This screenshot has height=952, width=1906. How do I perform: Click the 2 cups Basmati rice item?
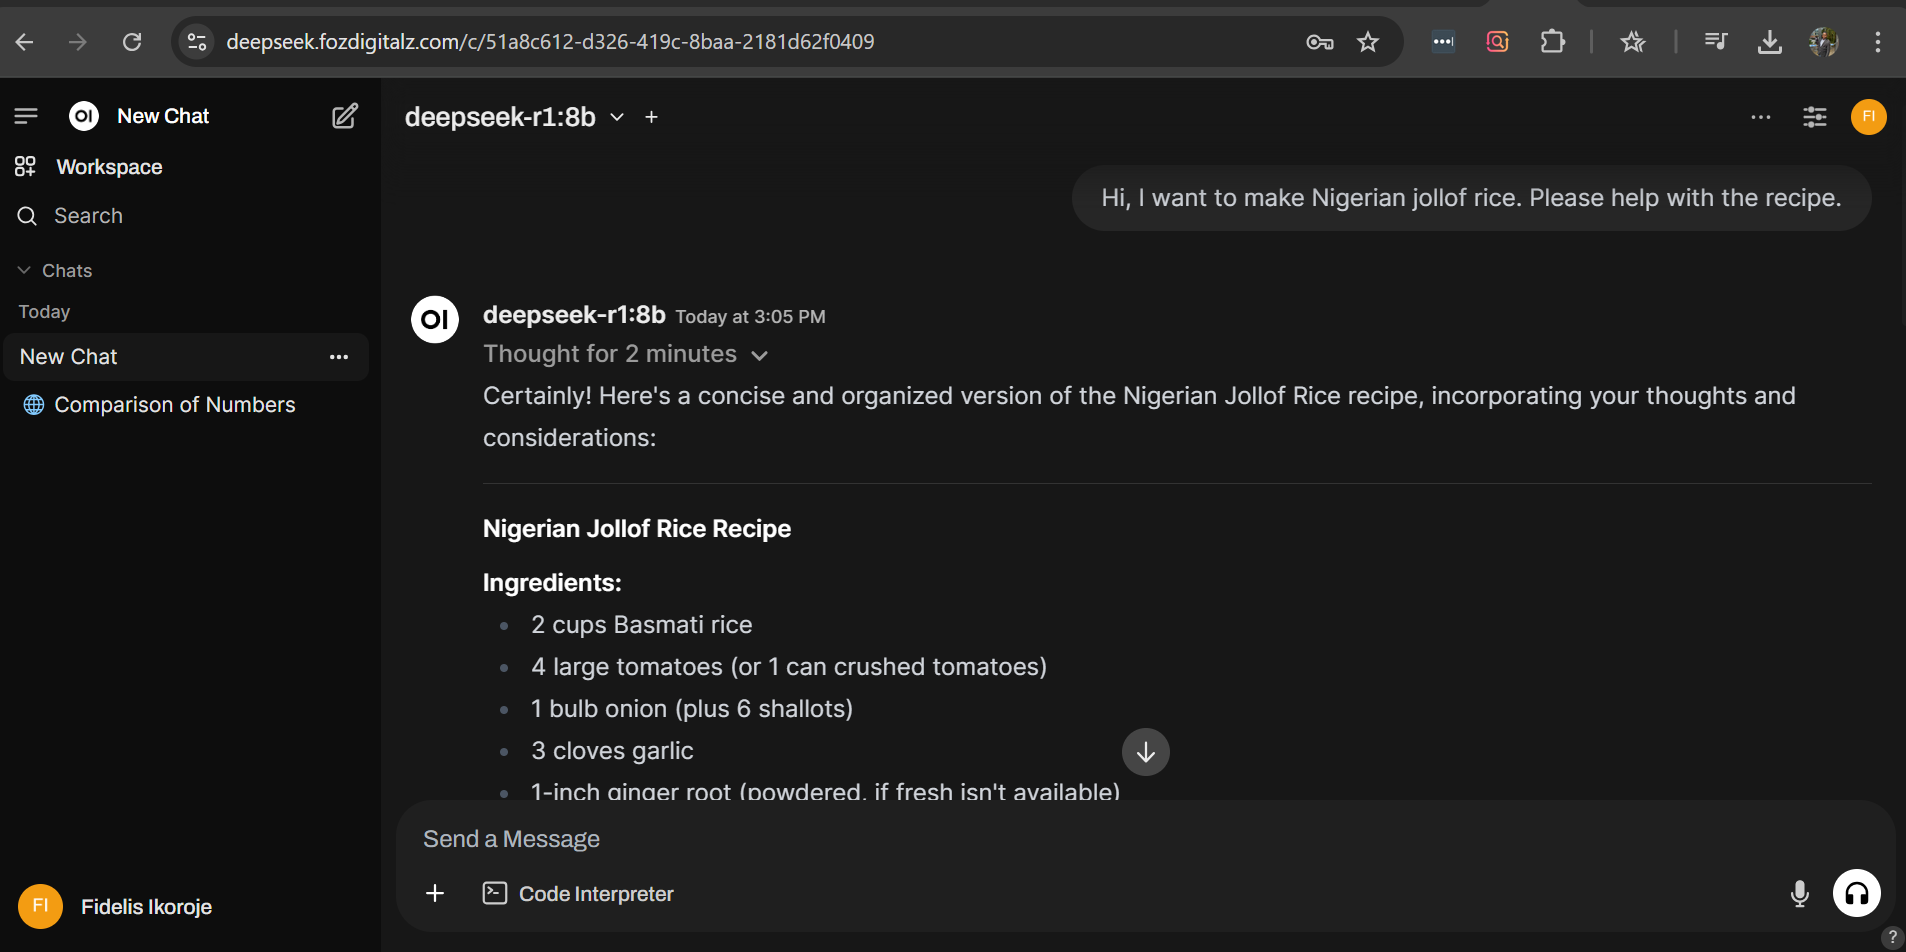tap(641, 625)
